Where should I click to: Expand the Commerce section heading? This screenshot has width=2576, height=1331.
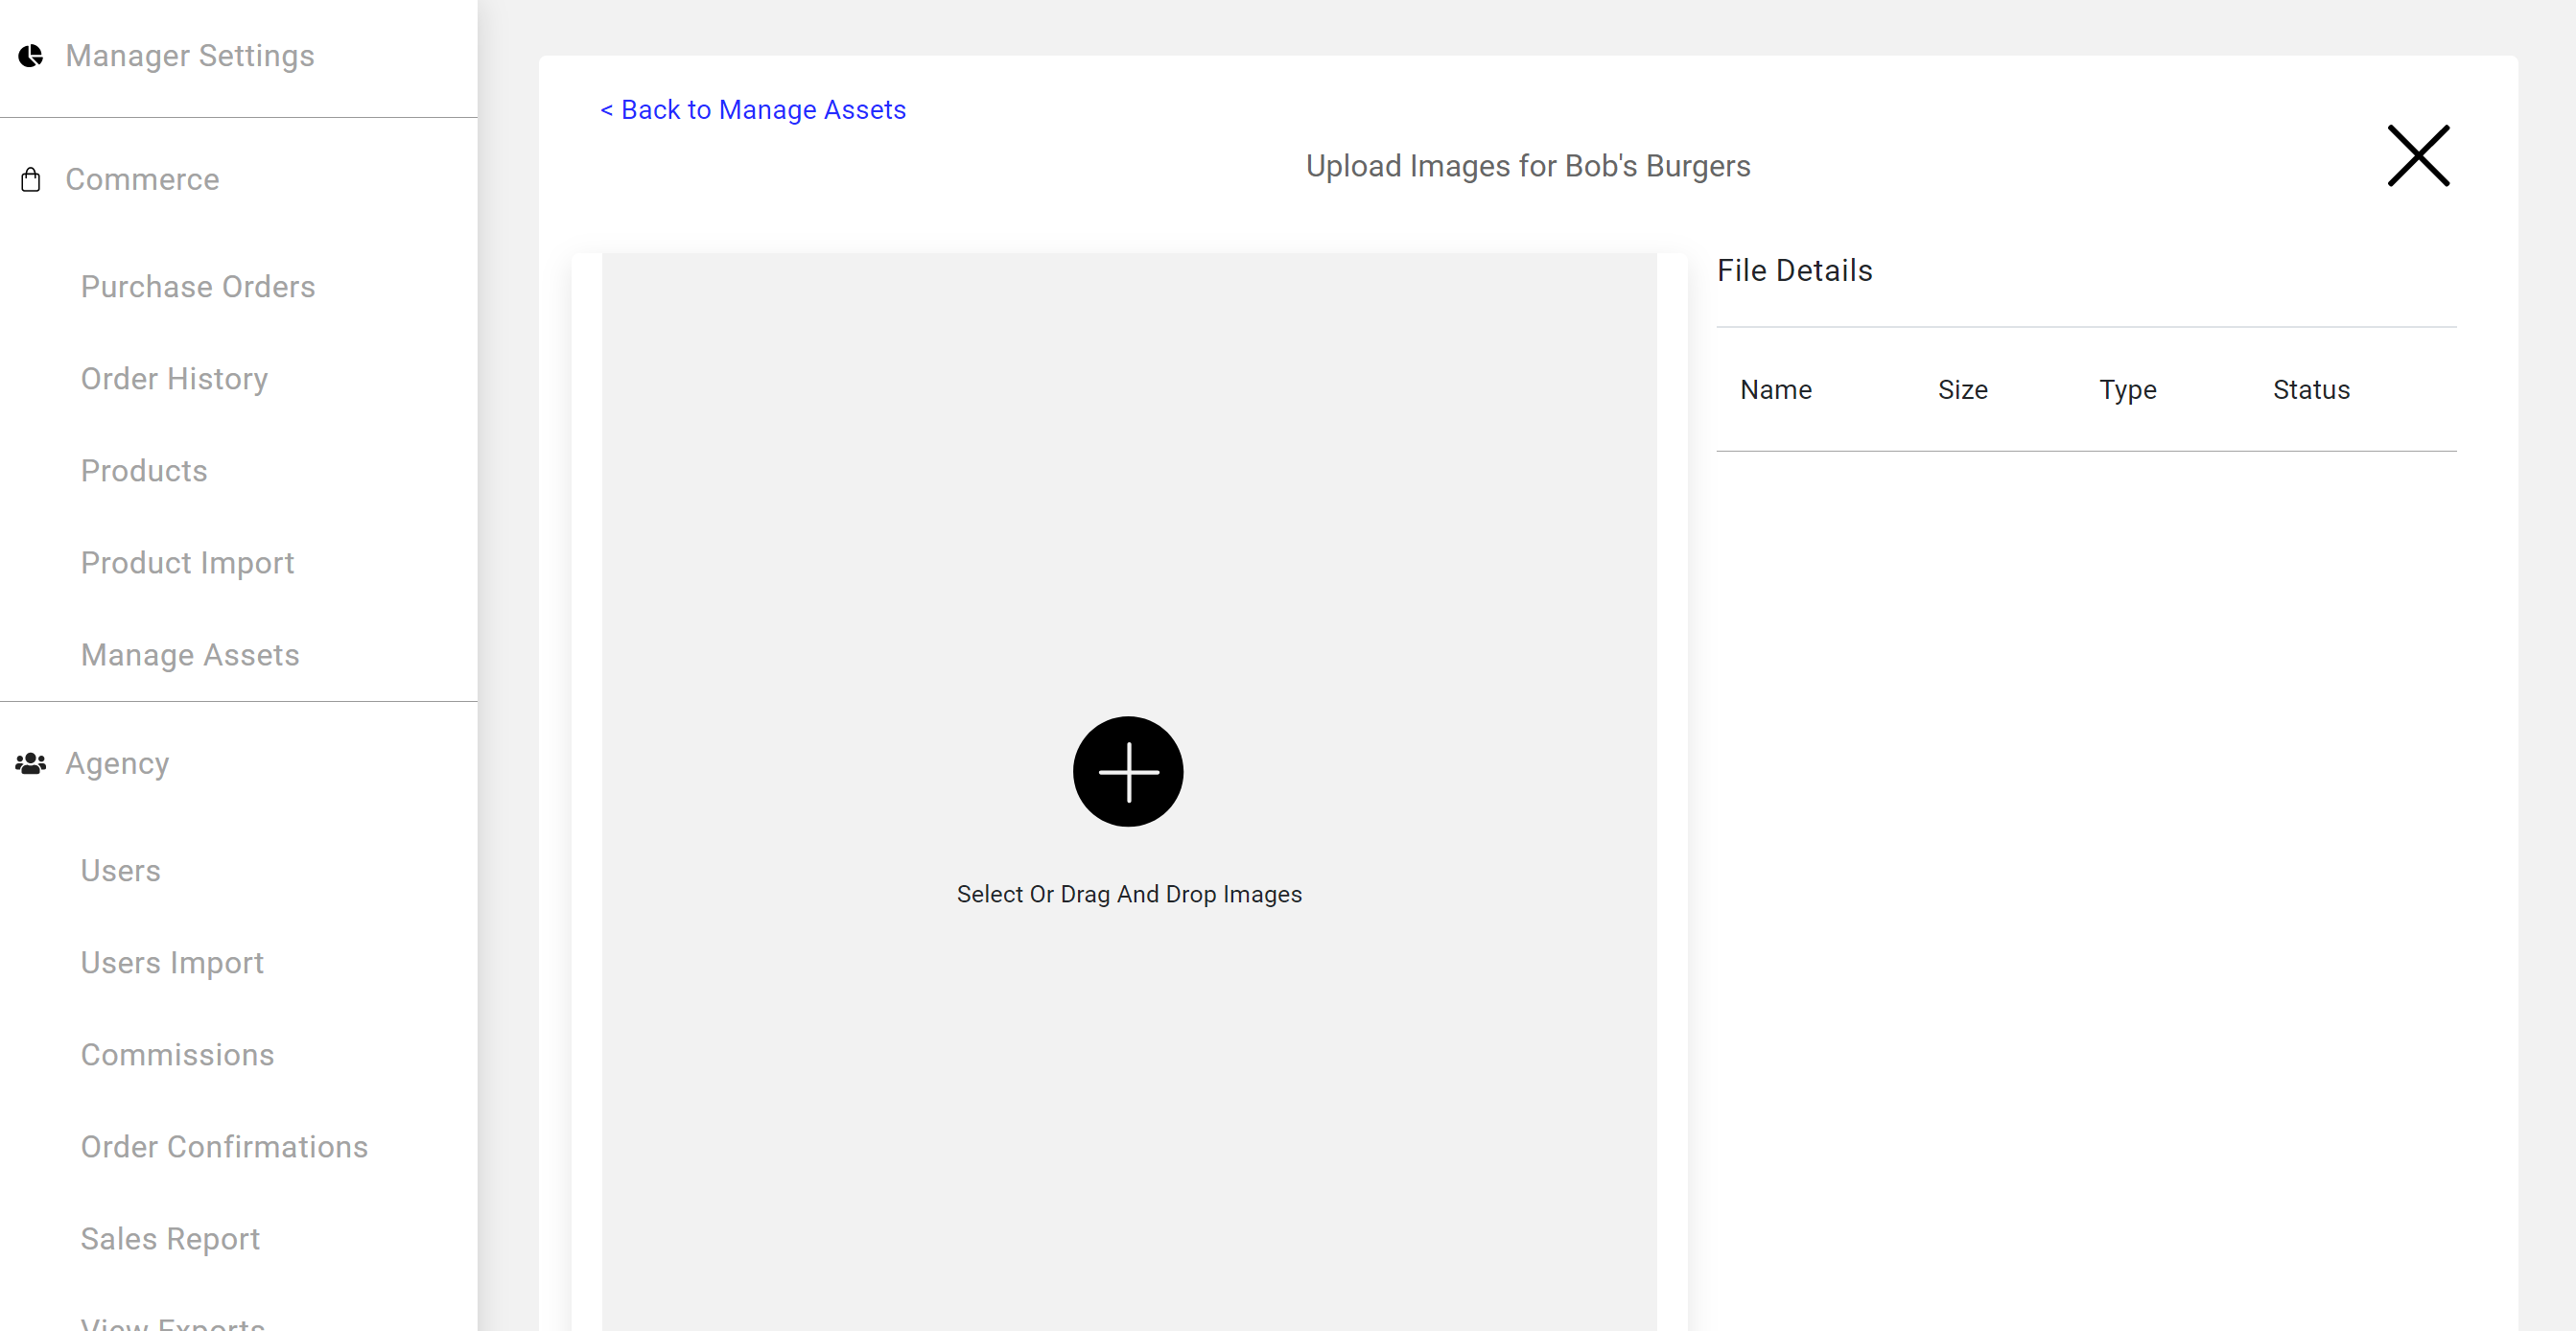click(x=142, y=180)
